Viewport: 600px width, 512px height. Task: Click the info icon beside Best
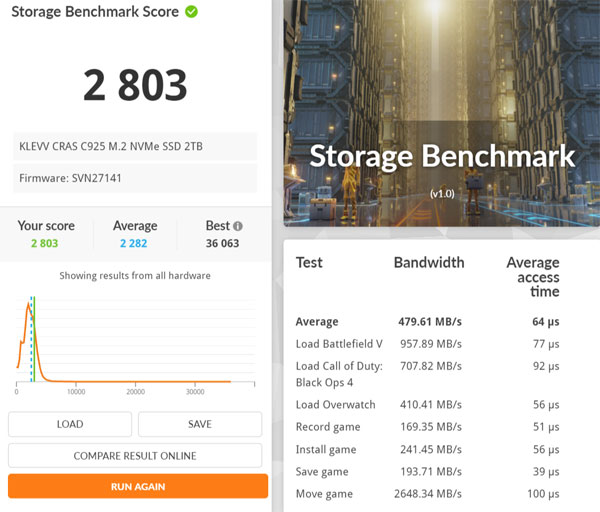coord(238,226)
